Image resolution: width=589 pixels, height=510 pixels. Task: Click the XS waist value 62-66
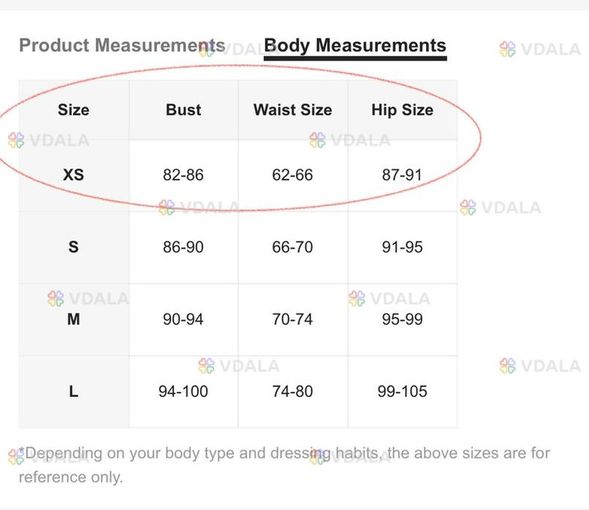pyautogui.click(x=293, y=175)
